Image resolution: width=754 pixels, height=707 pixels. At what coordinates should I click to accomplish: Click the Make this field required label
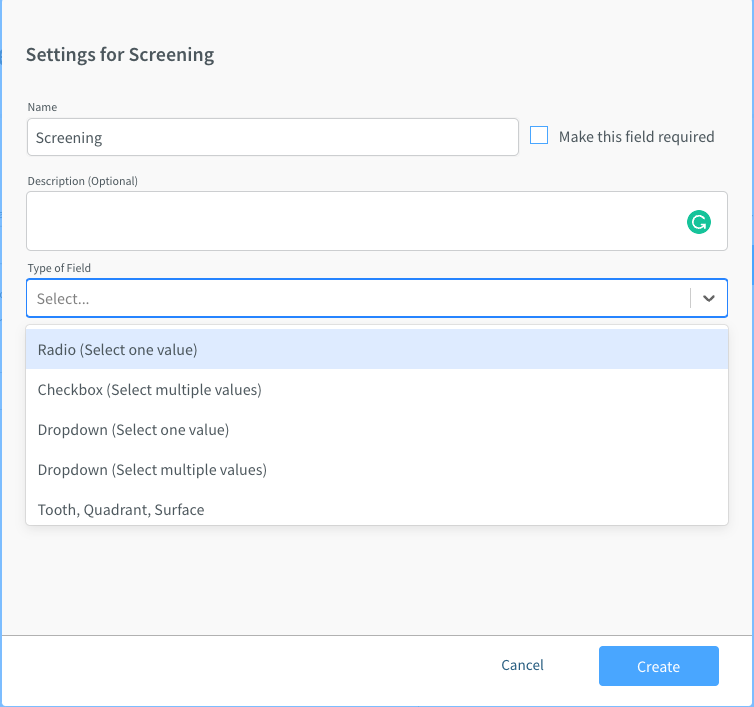point(636,137)
